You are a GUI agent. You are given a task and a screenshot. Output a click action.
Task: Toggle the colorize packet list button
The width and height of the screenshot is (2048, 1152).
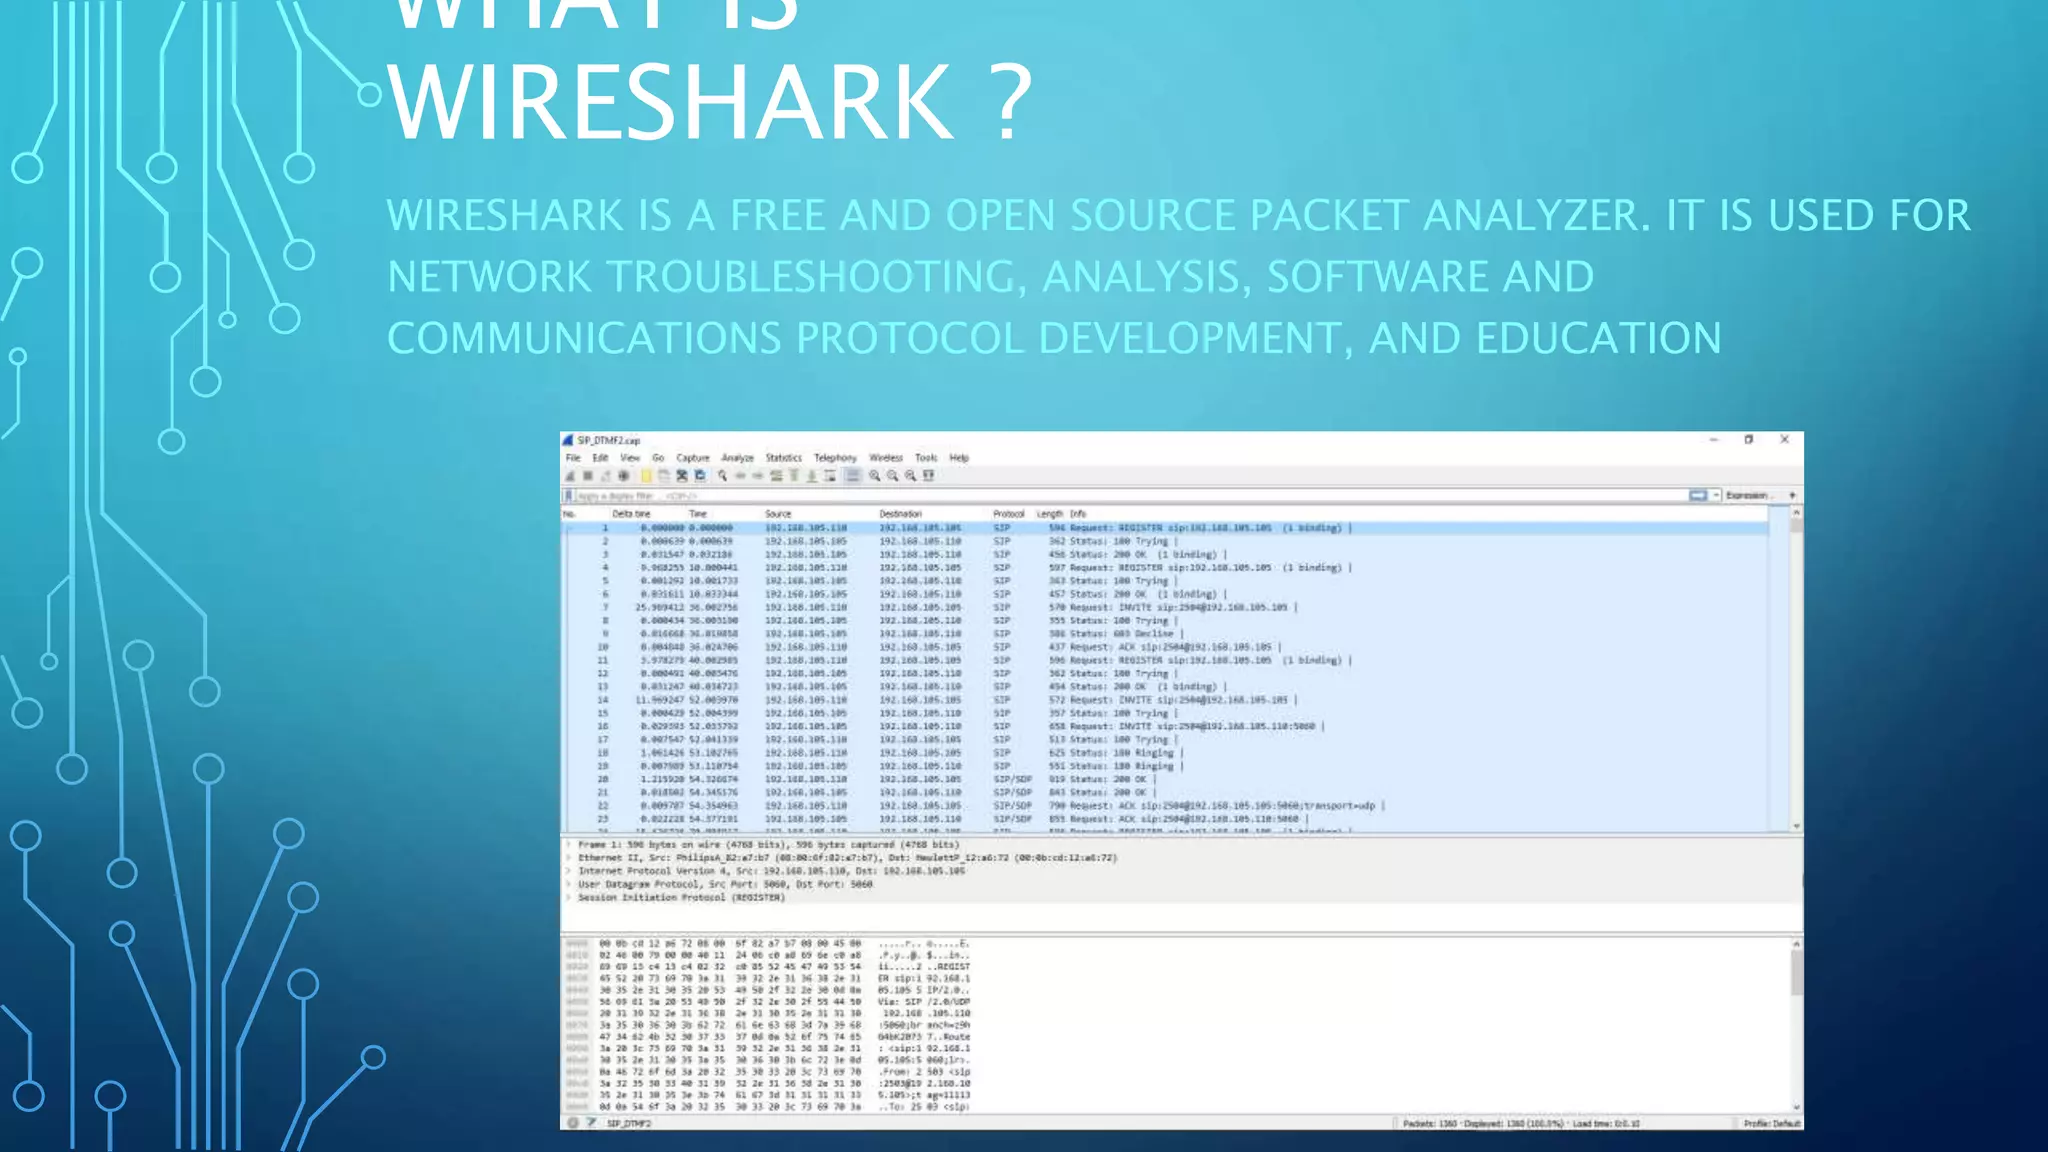[x=853, y=476]
